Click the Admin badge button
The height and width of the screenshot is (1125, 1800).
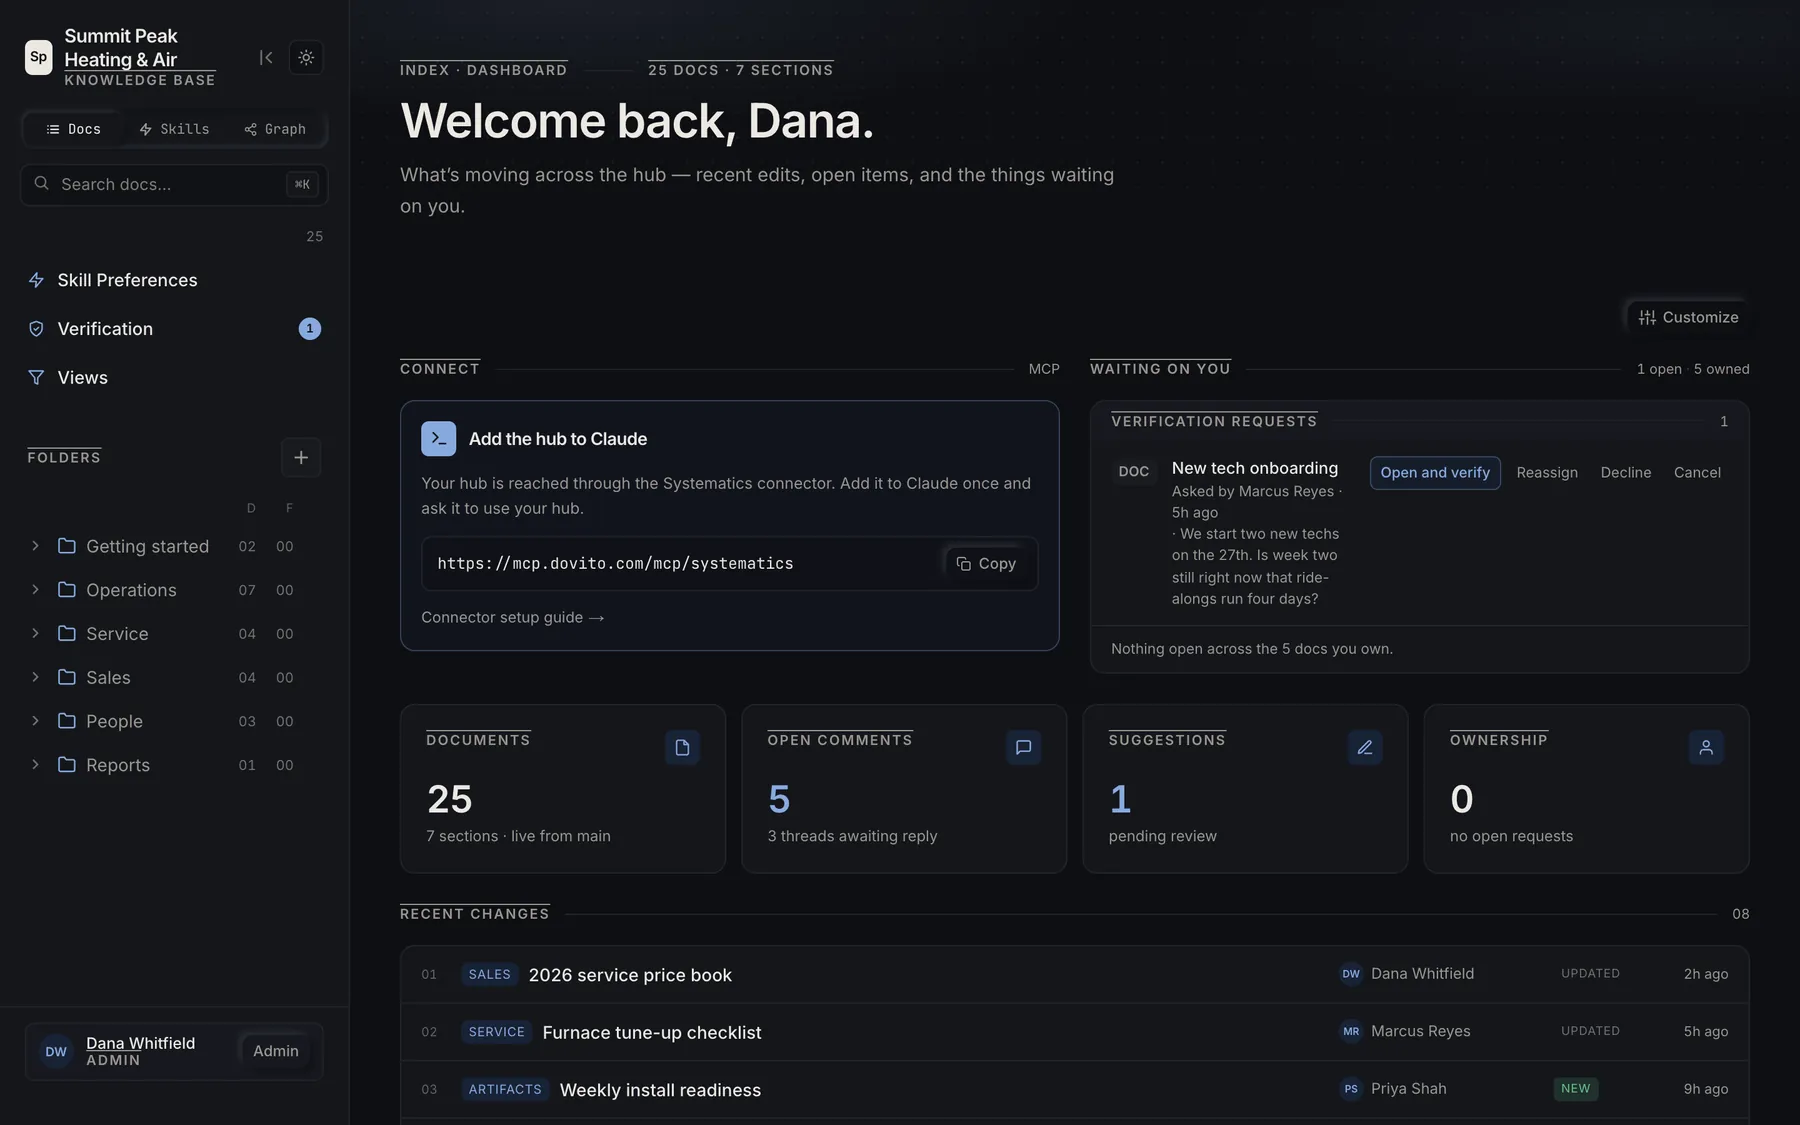pyautogui.click(x=276, y=1051)
